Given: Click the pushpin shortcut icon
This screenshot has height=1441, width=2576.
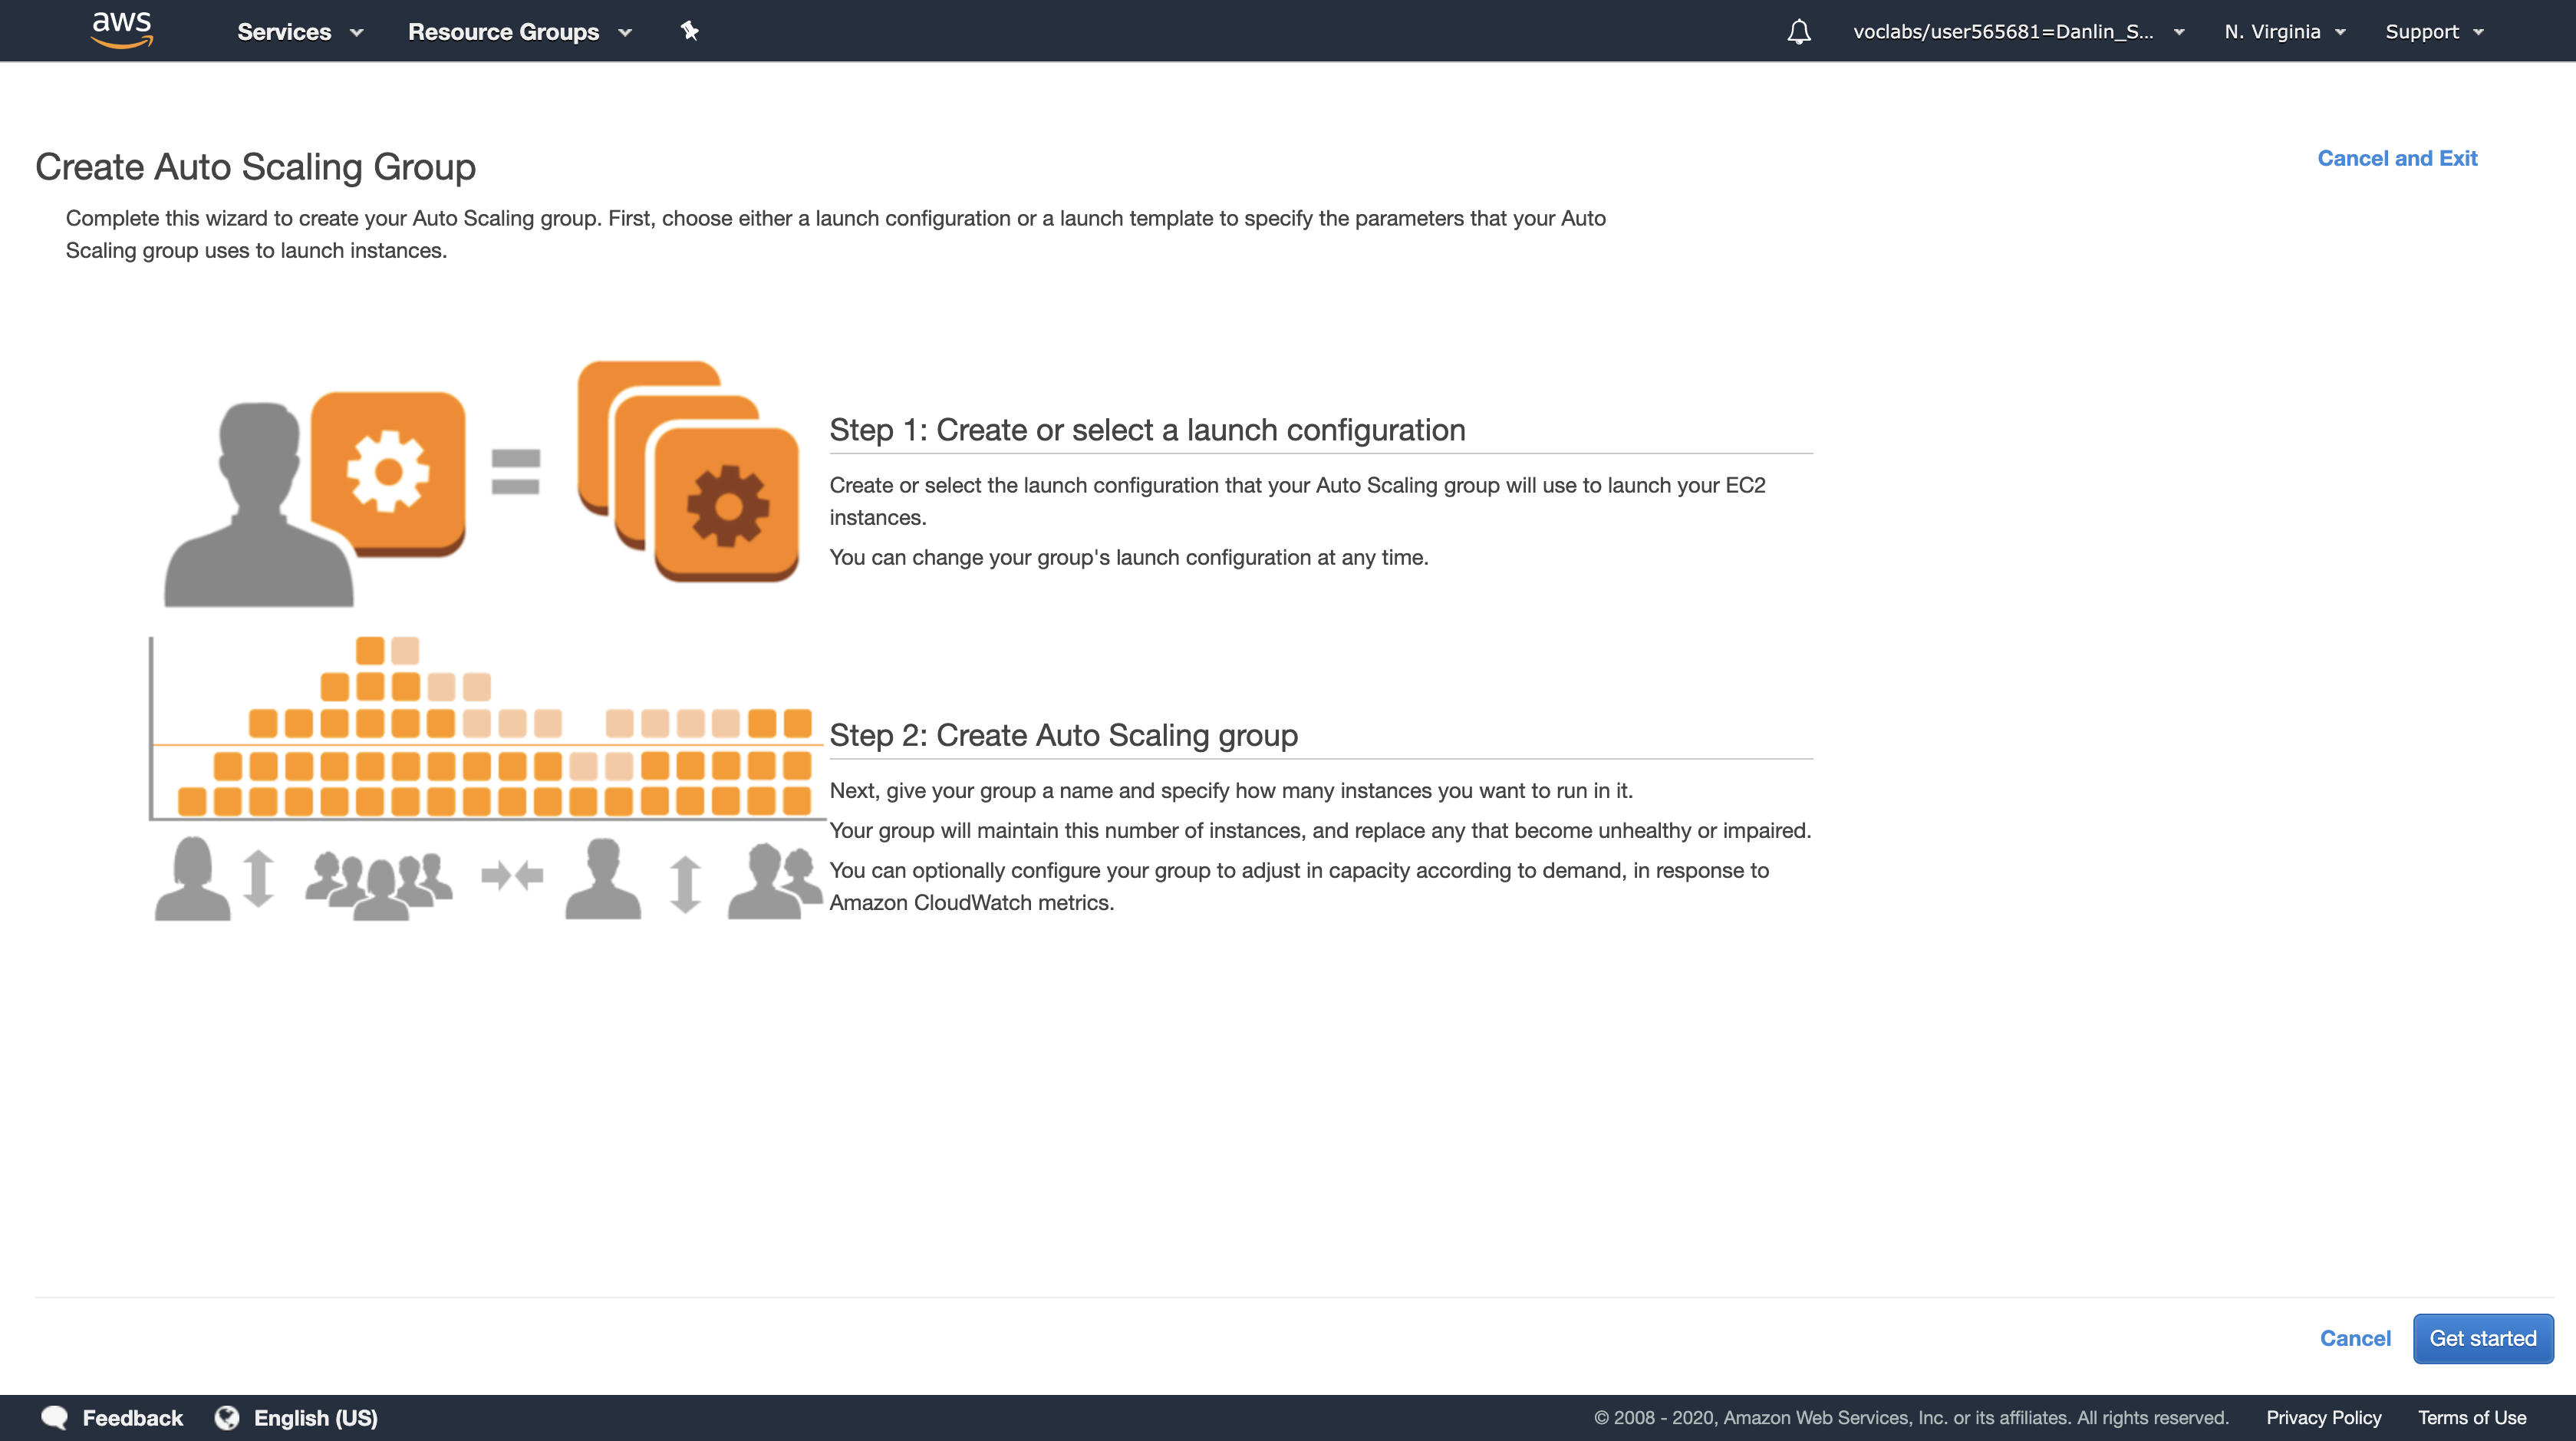Looking at the screenshot, I should pos(689,31).
